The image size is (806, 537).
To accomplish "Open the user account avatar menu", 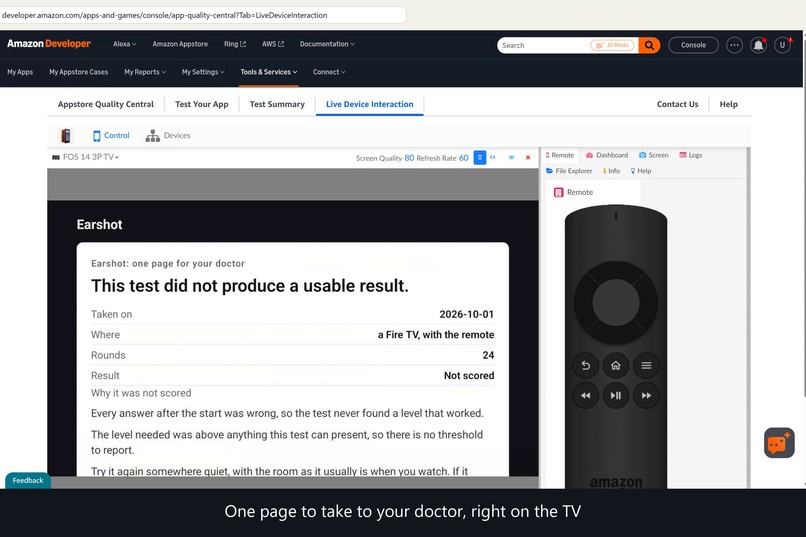I will (x=782, y=45).
